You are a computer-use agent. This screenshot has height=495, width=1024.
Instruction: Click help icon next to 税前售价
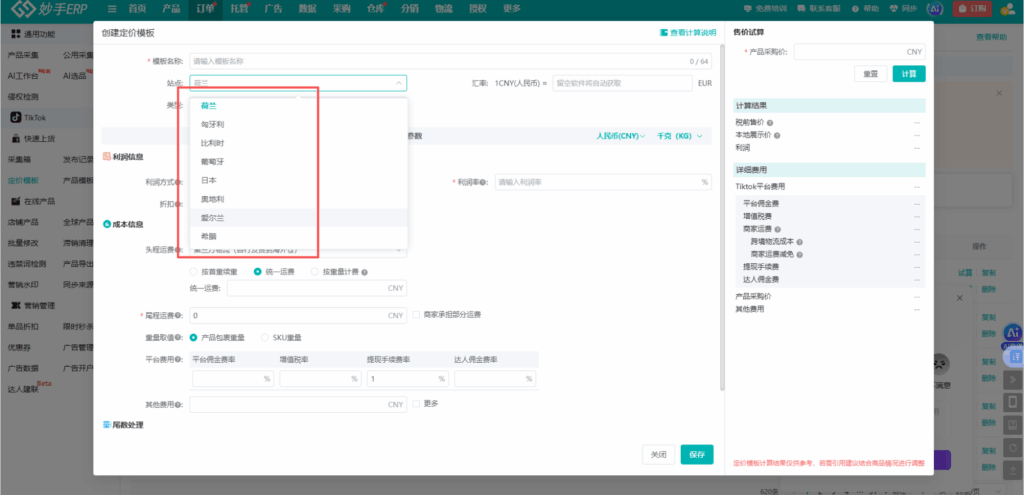pos(770,123)
